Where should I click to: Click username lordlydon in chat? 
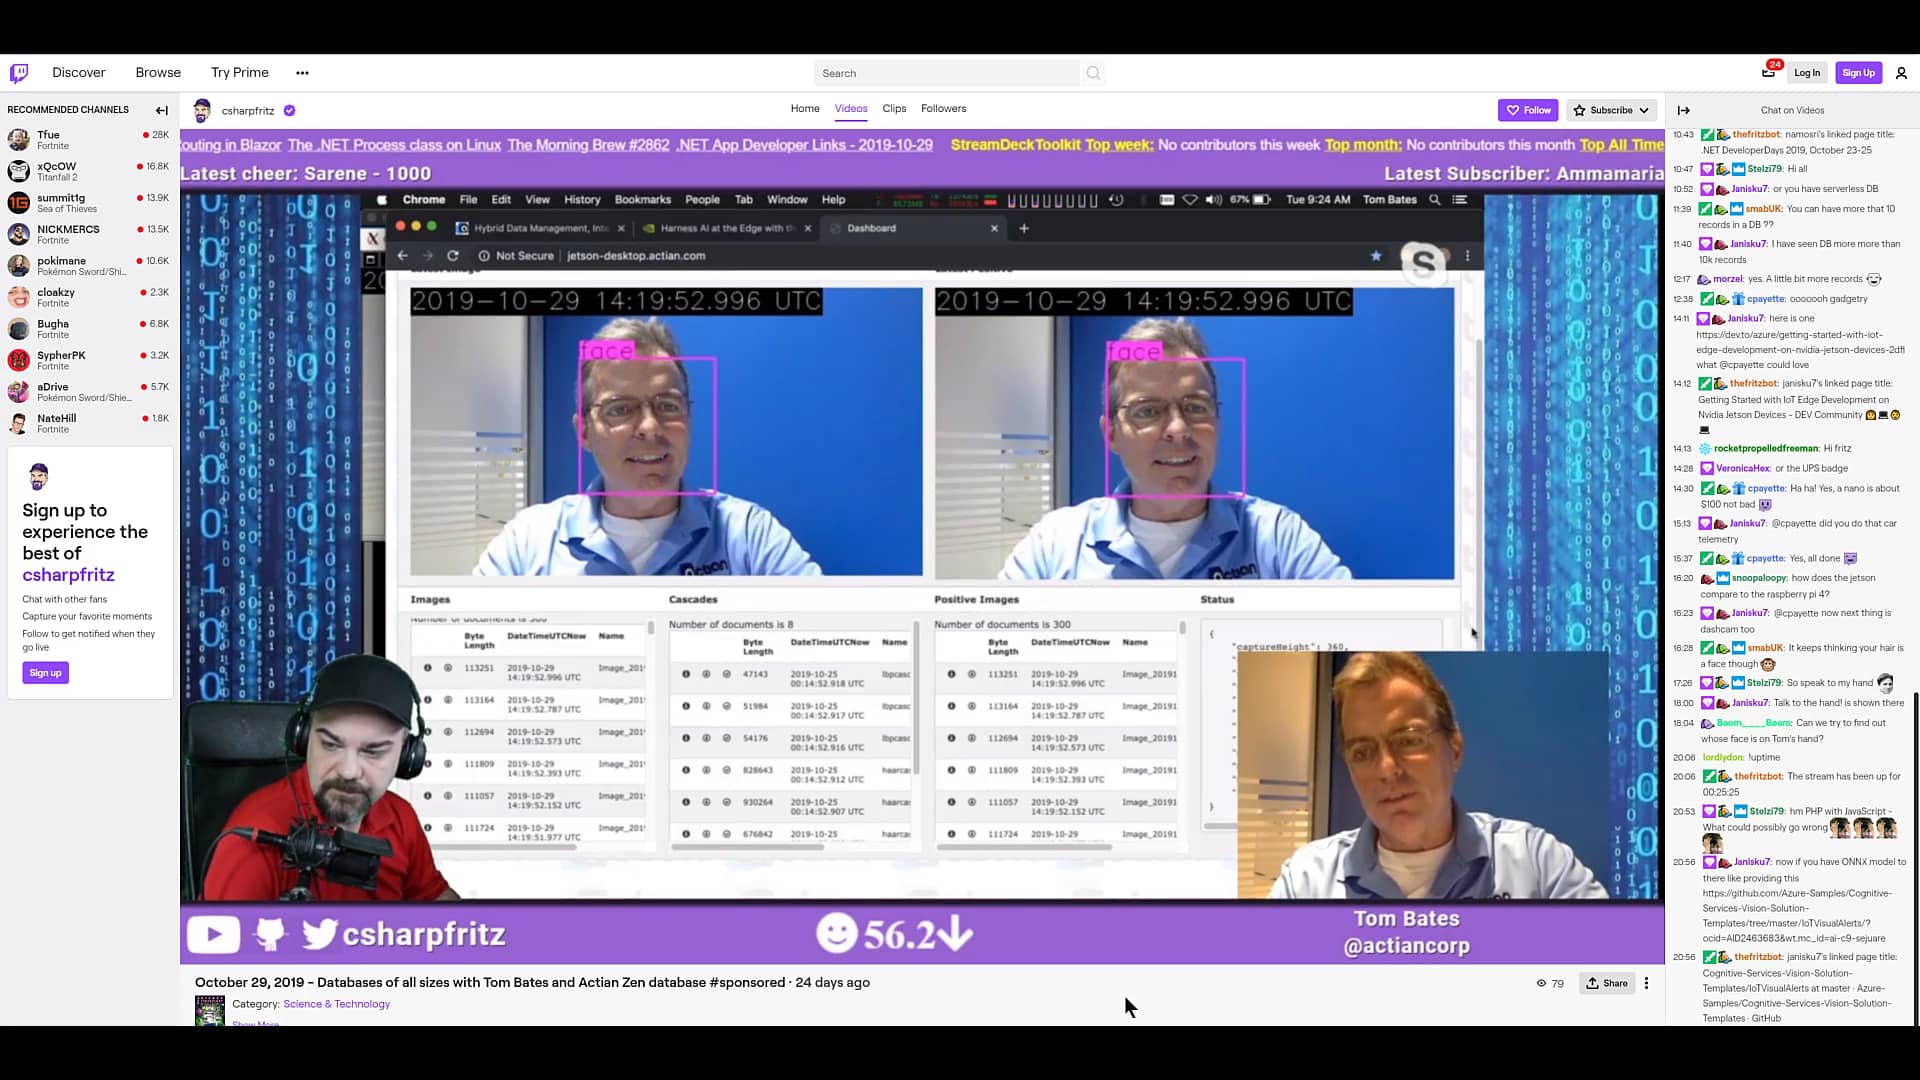(1723, 758)
